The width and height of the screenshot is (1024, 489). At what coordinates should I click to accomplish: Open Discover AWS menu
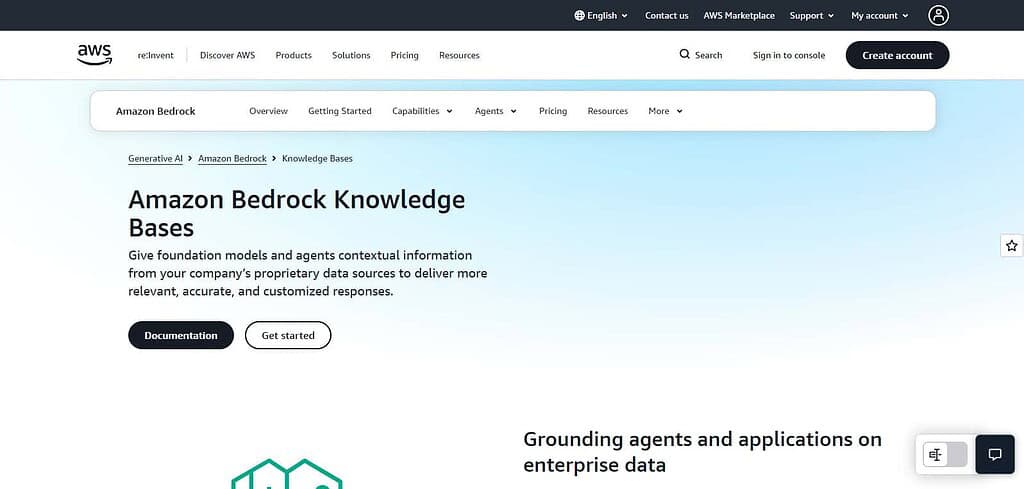pyautogui.click(x=227, y=55)
